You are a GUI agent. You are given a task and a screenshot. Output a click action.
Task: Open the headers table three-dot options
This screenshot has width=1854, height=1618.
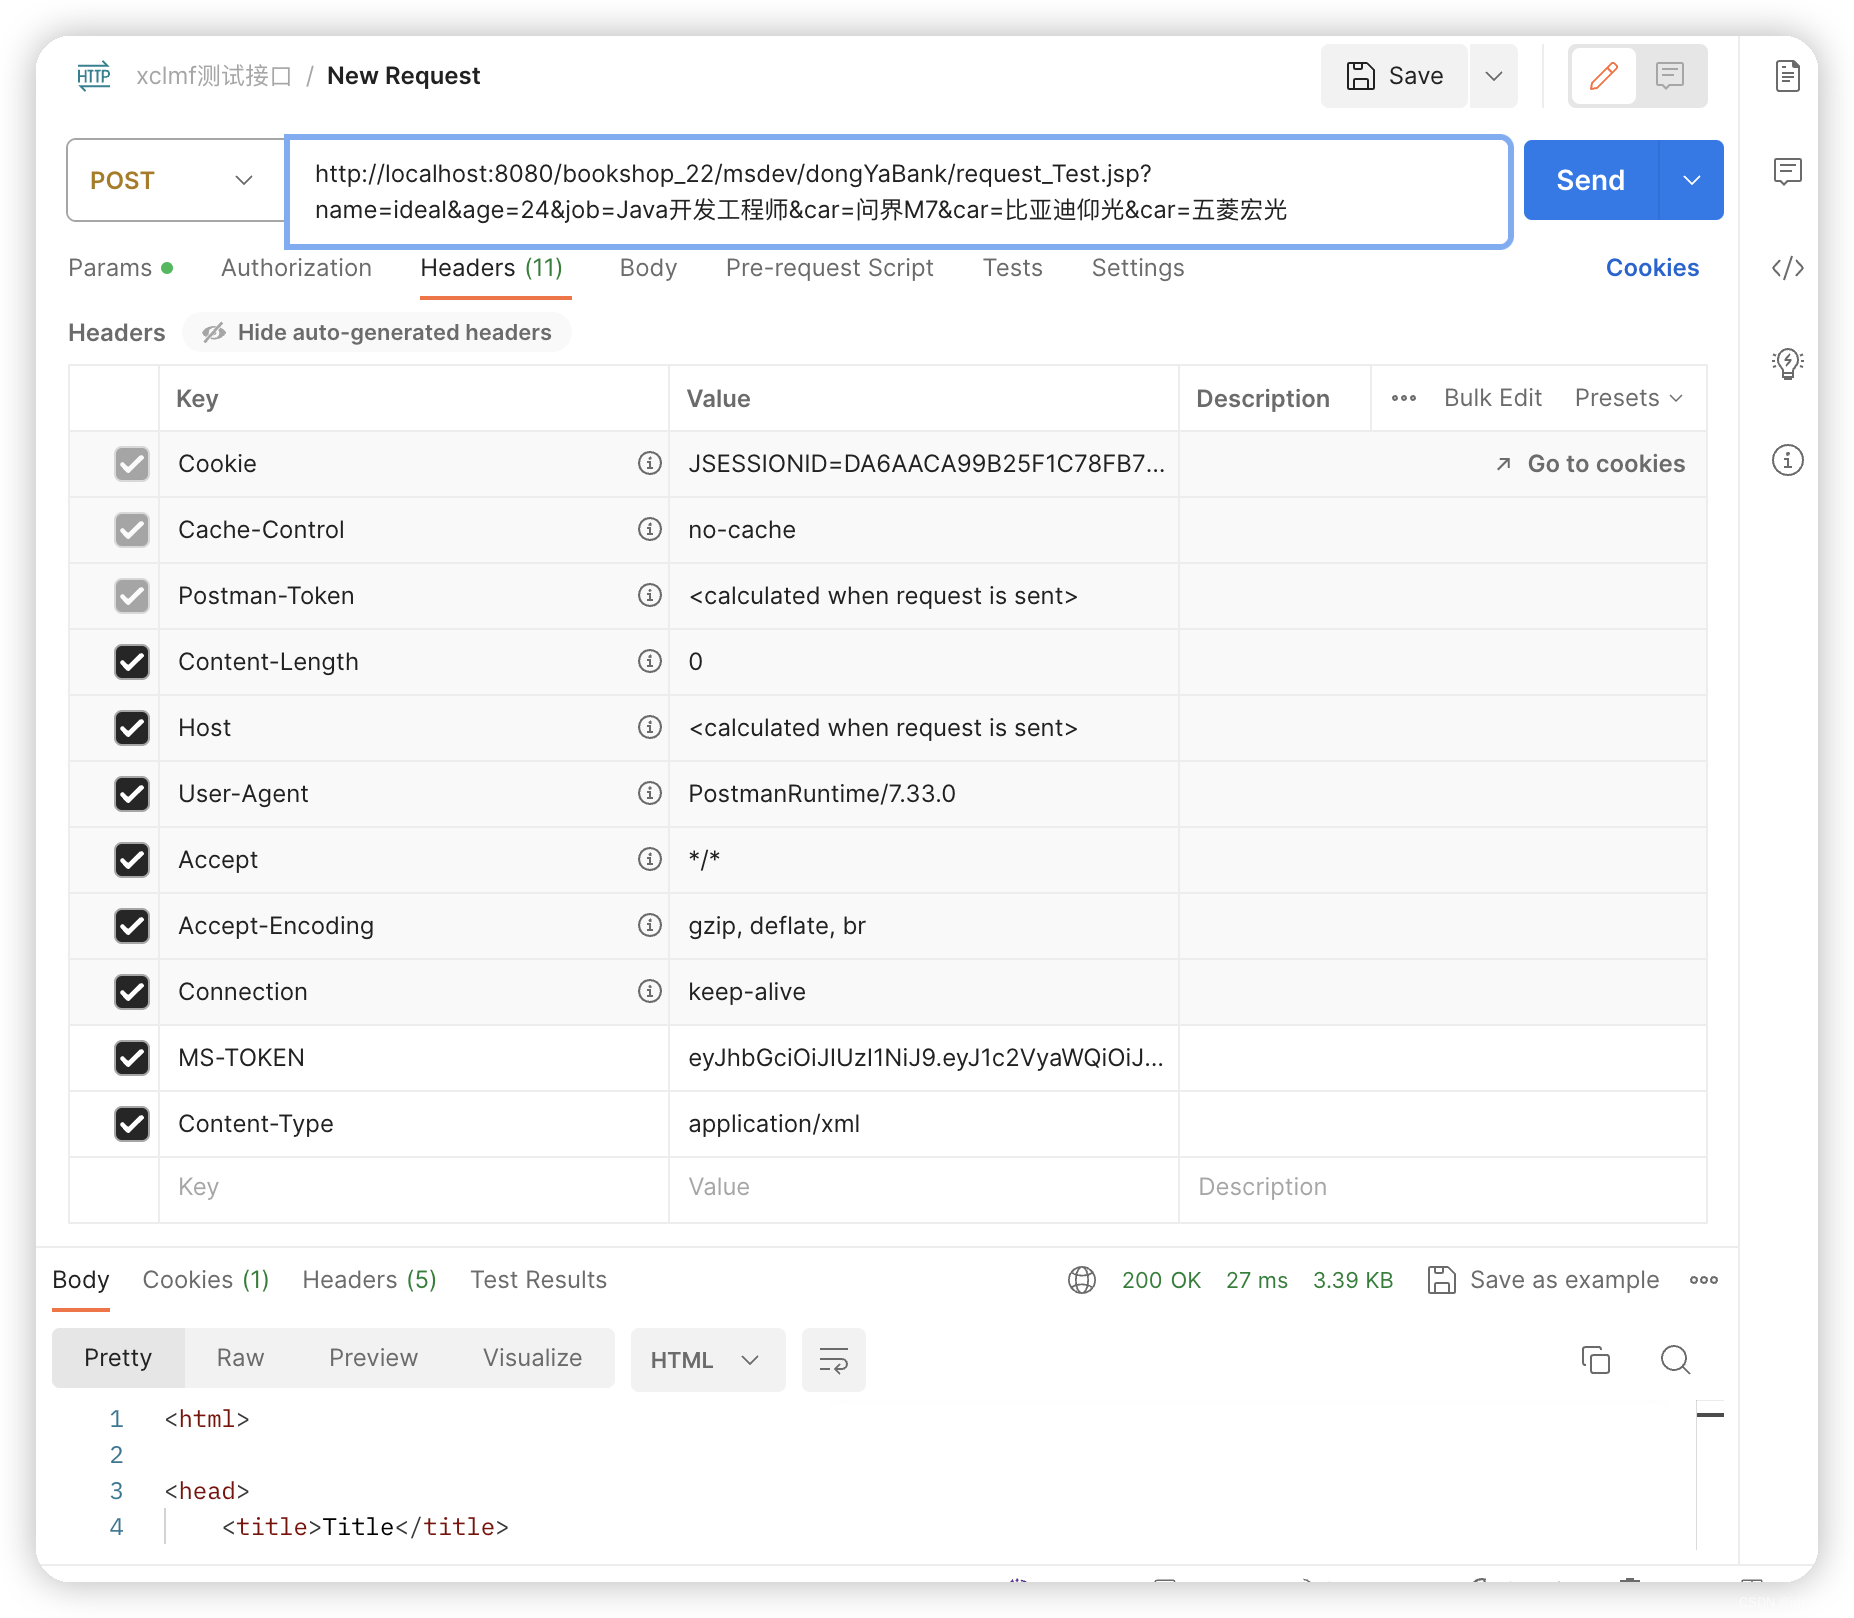[x=1404, y=398]
